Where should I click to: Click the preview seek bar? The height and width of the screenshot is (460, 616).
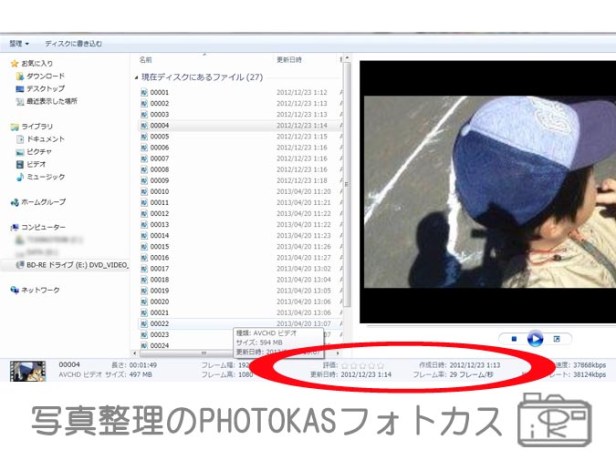click(491, 326)
